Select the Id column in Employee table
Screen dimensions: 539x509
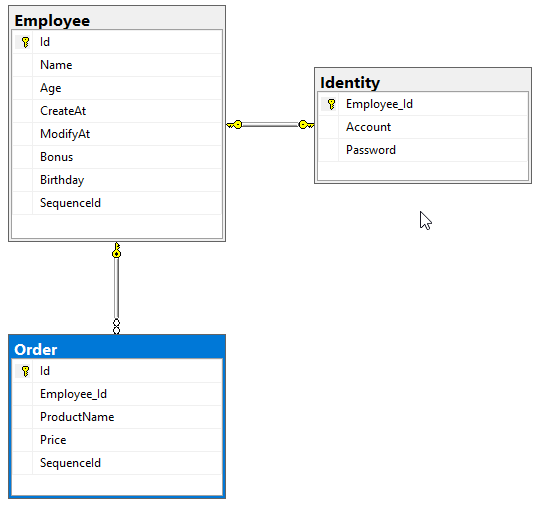point(117,42)
